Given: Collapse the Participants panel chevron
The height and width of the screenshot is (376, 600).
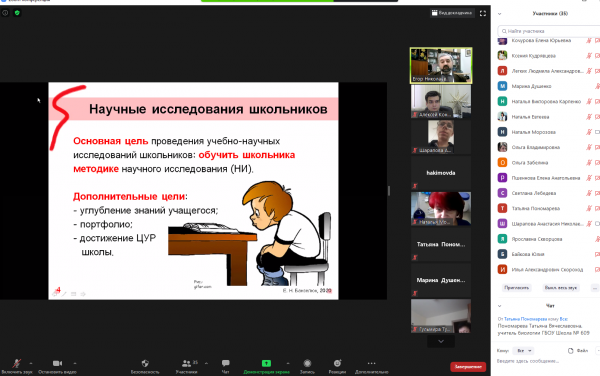Looking at the screenshot, I should [499, 14].
